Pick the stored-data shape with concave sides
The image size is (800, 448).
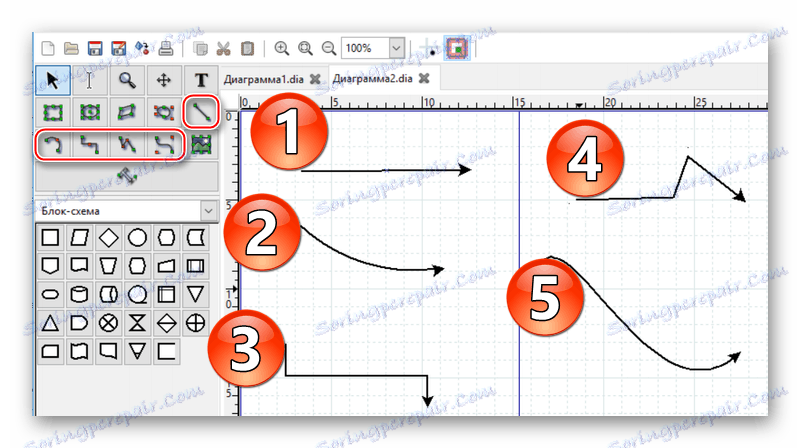(x=195, y=237)
